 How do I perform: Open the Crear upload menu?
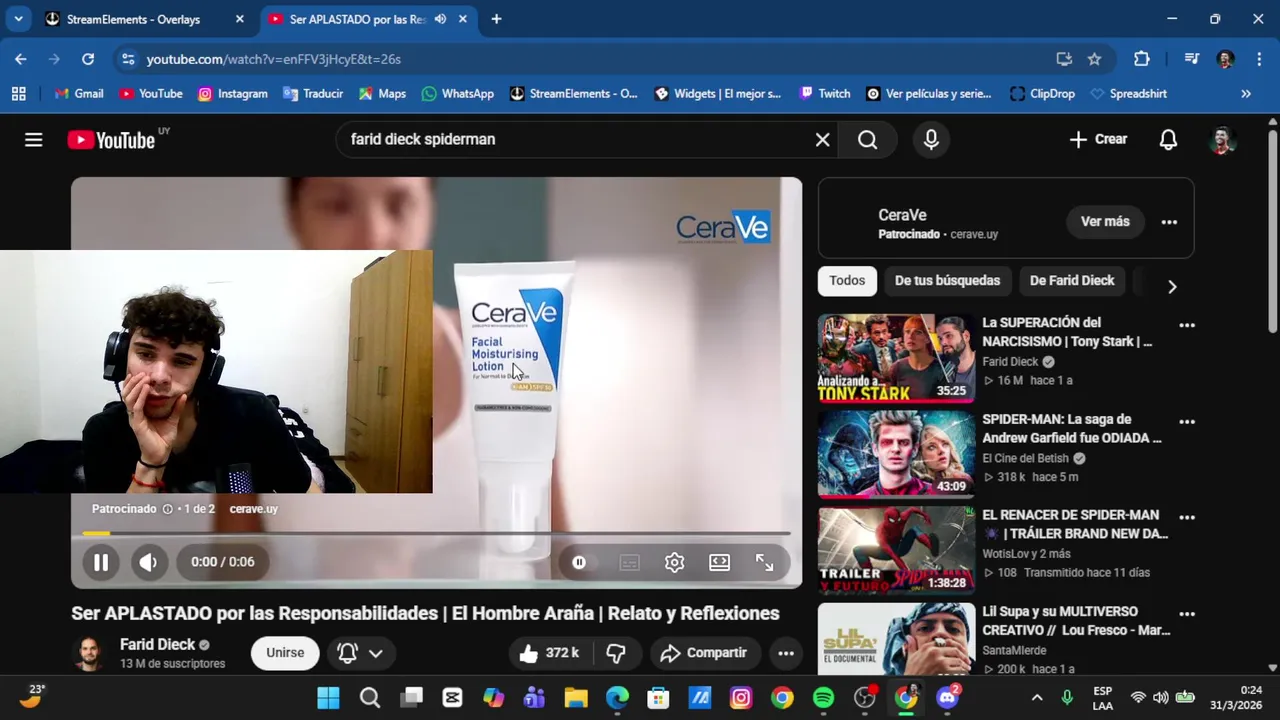(x=1098, y=140)
